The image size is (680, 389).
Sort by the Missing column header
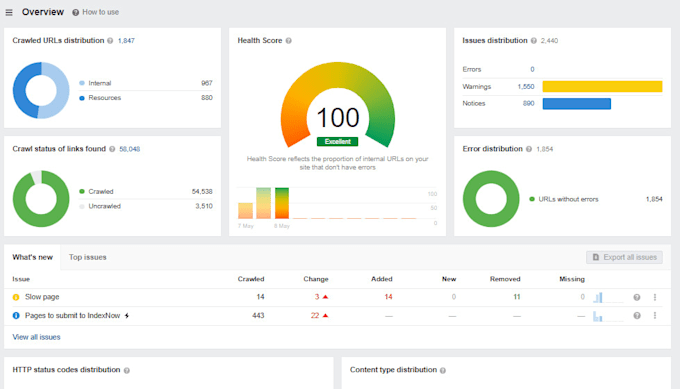[572, 279]
